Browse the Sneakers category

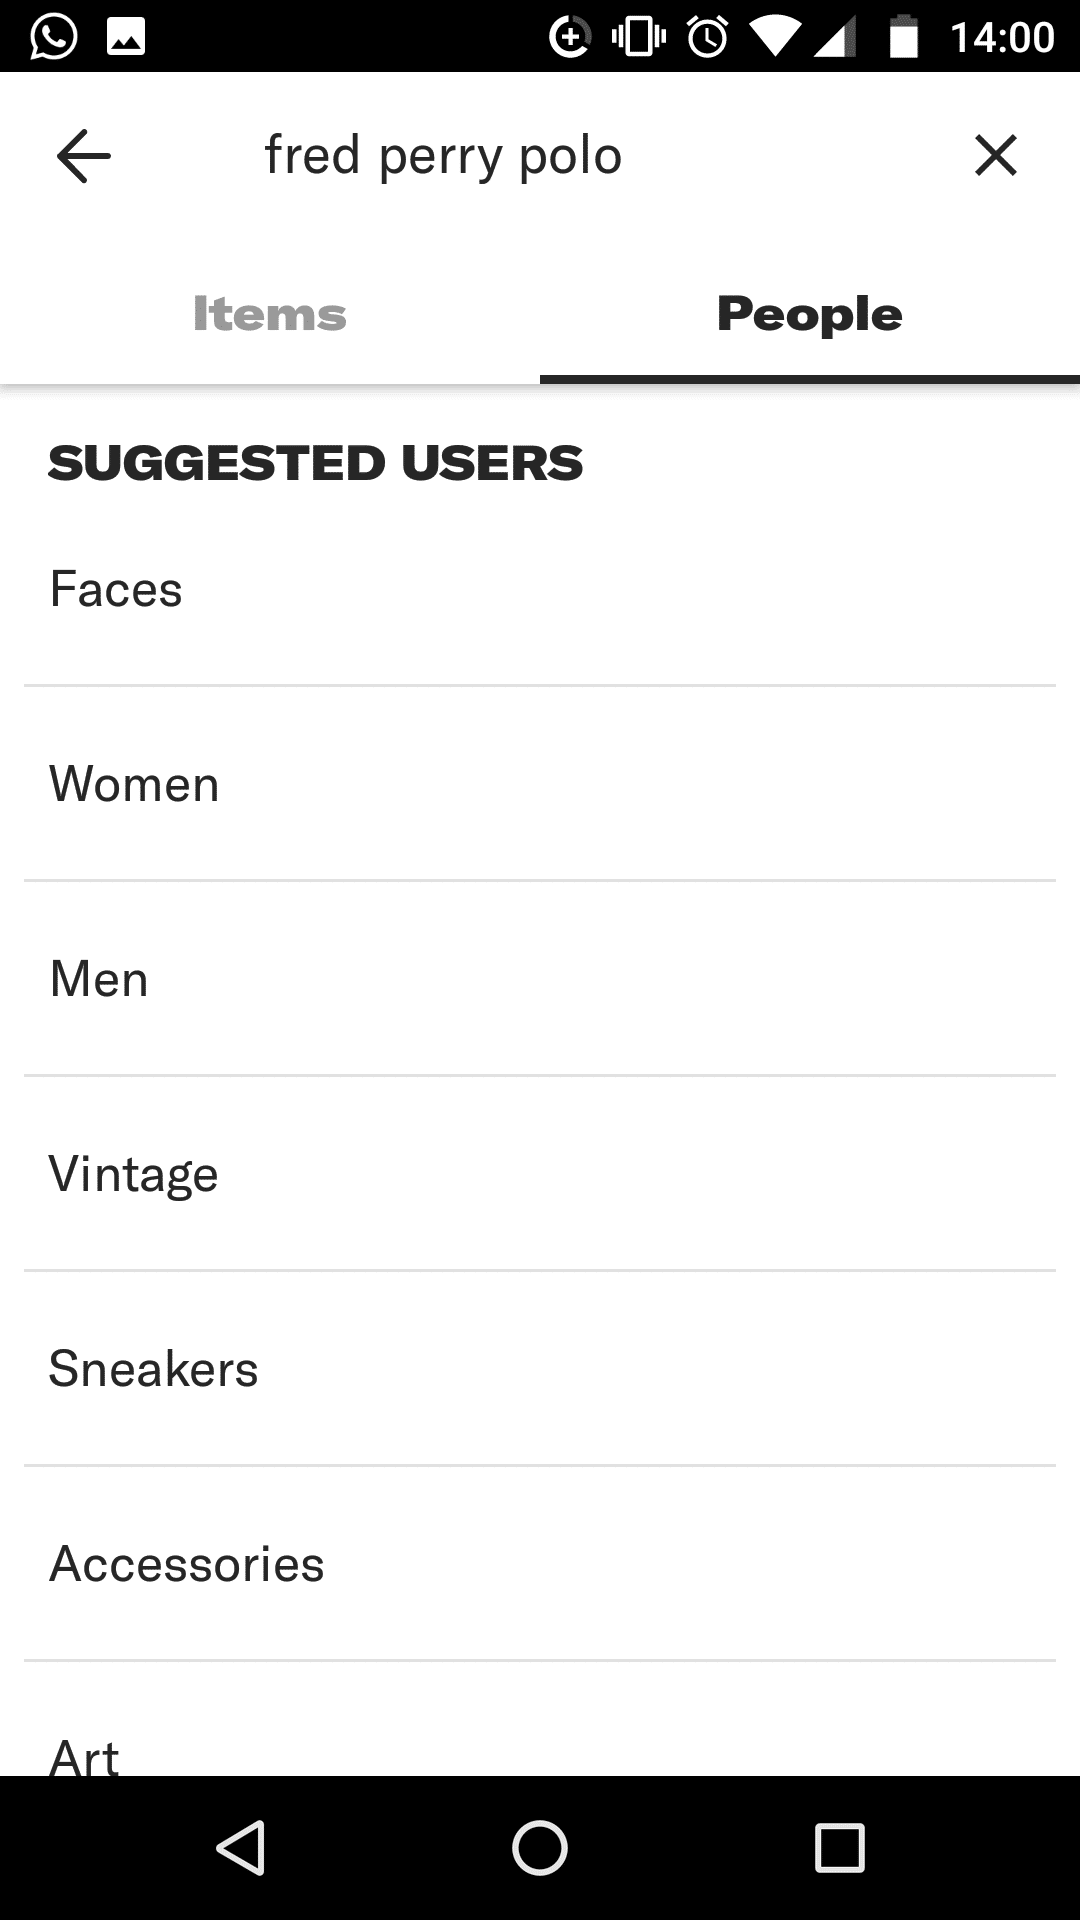pos(540,1369)
